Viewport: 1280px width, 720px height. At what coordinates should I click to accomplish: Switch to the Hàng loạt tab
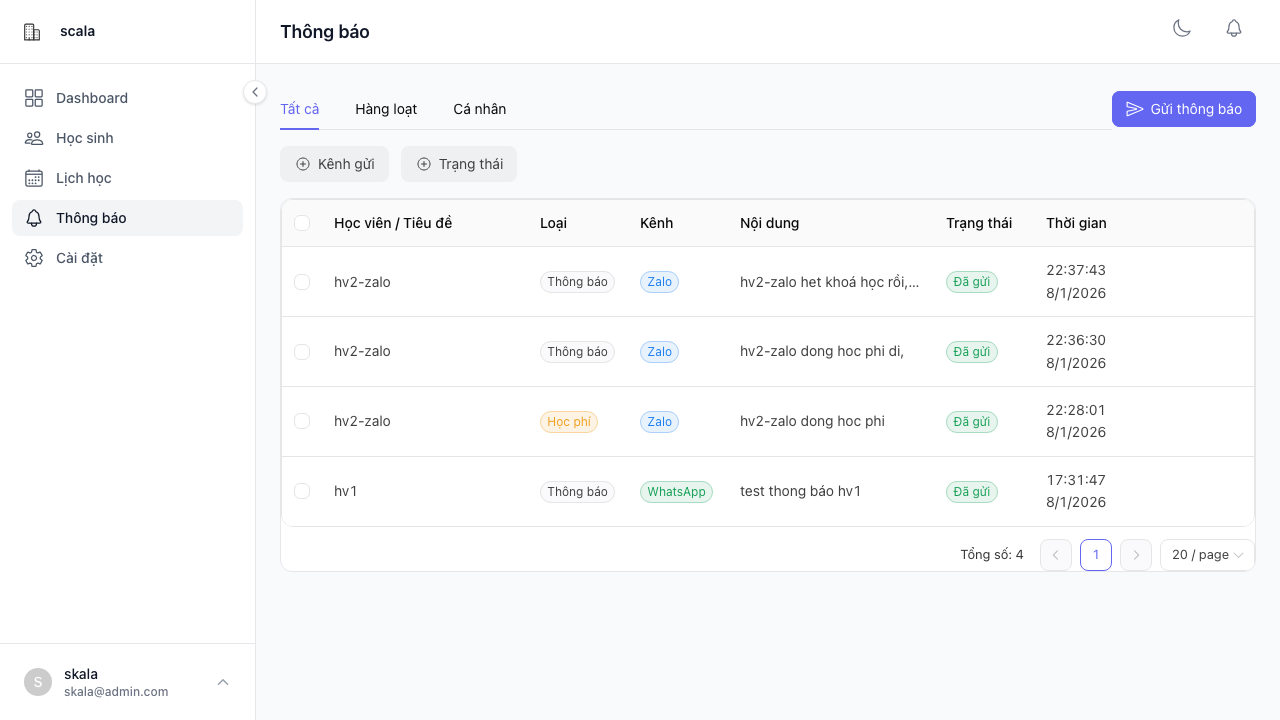point(386,109)
